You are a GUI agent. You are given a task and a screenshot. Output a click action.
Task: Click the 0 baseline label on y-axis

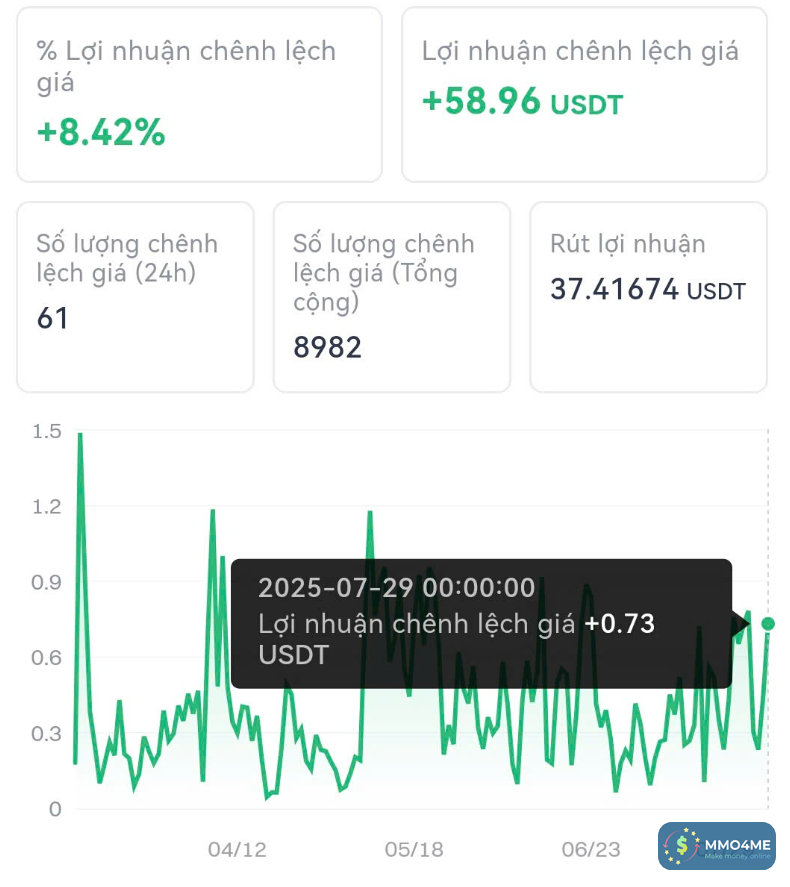pyautogui.click(x=55, y=809)
